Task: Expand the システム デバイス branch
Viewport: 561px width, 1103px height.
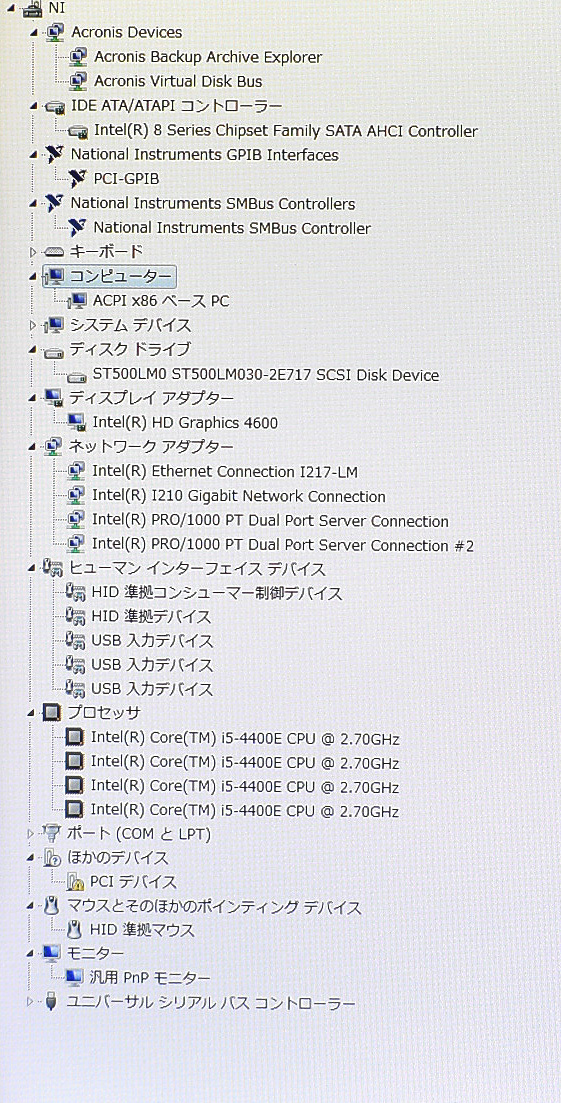Action: (32, 325)
